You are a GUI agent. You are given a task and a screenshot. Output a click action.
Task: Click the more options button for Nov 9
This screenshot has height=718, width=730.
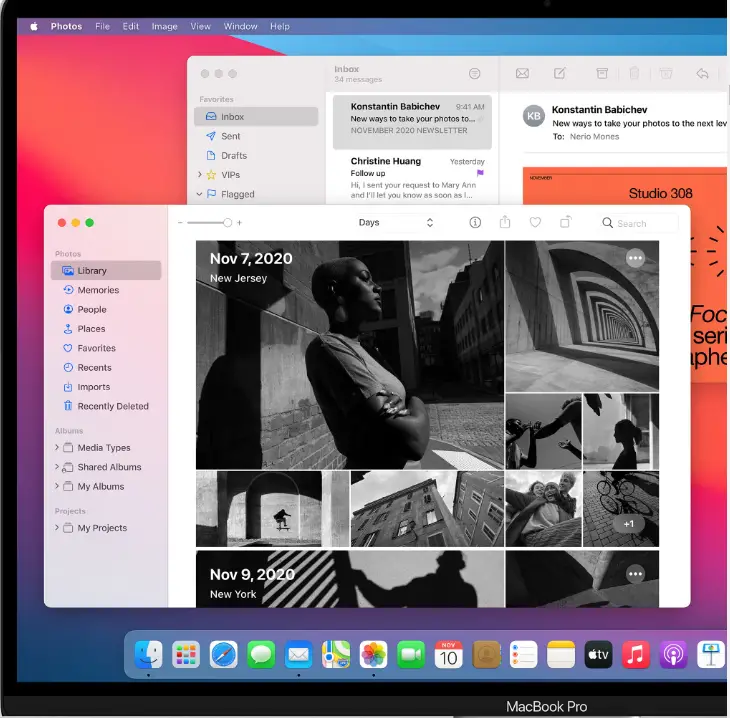635,574
